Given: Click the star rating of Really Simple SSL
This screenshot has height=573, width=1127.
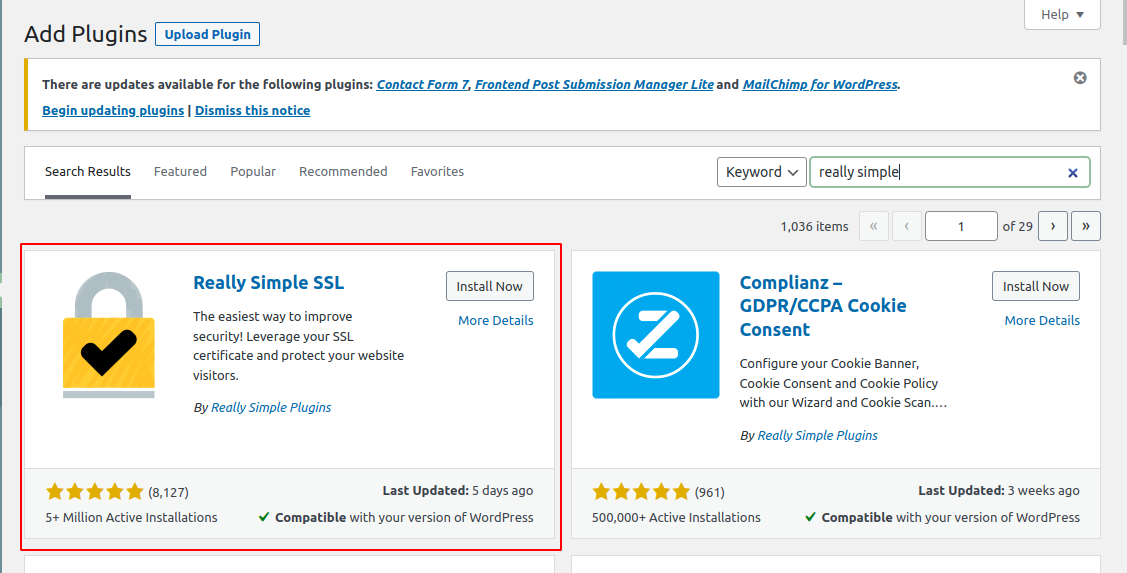Looking at the screenshot, I should (95, 492).
